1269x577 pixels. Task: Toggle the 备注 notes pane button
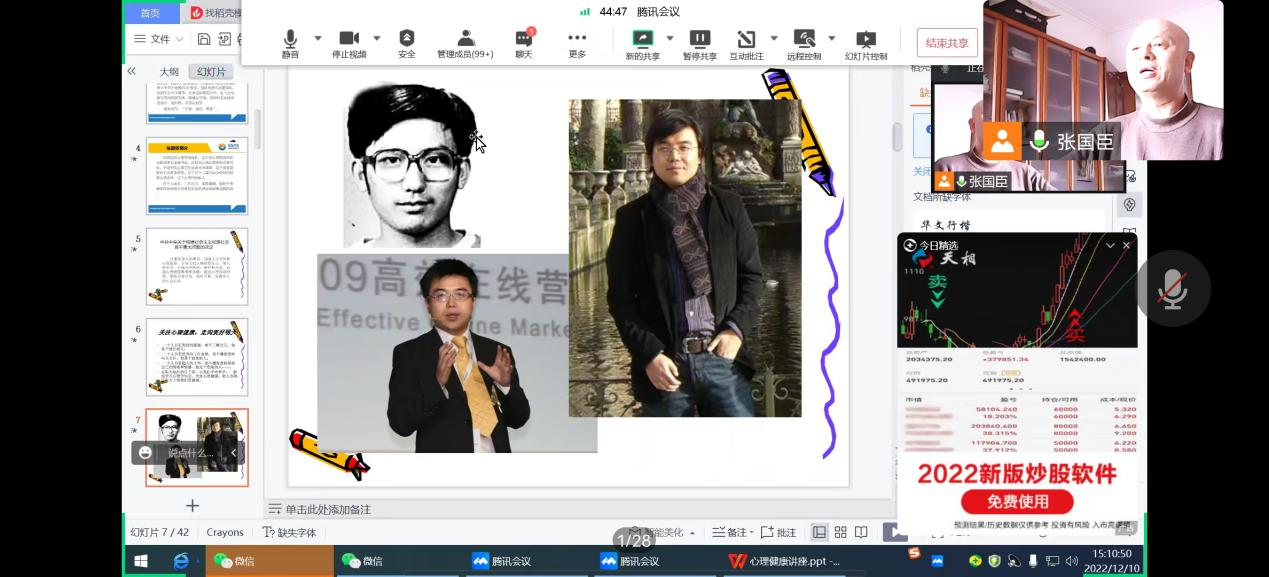point(730,532)
